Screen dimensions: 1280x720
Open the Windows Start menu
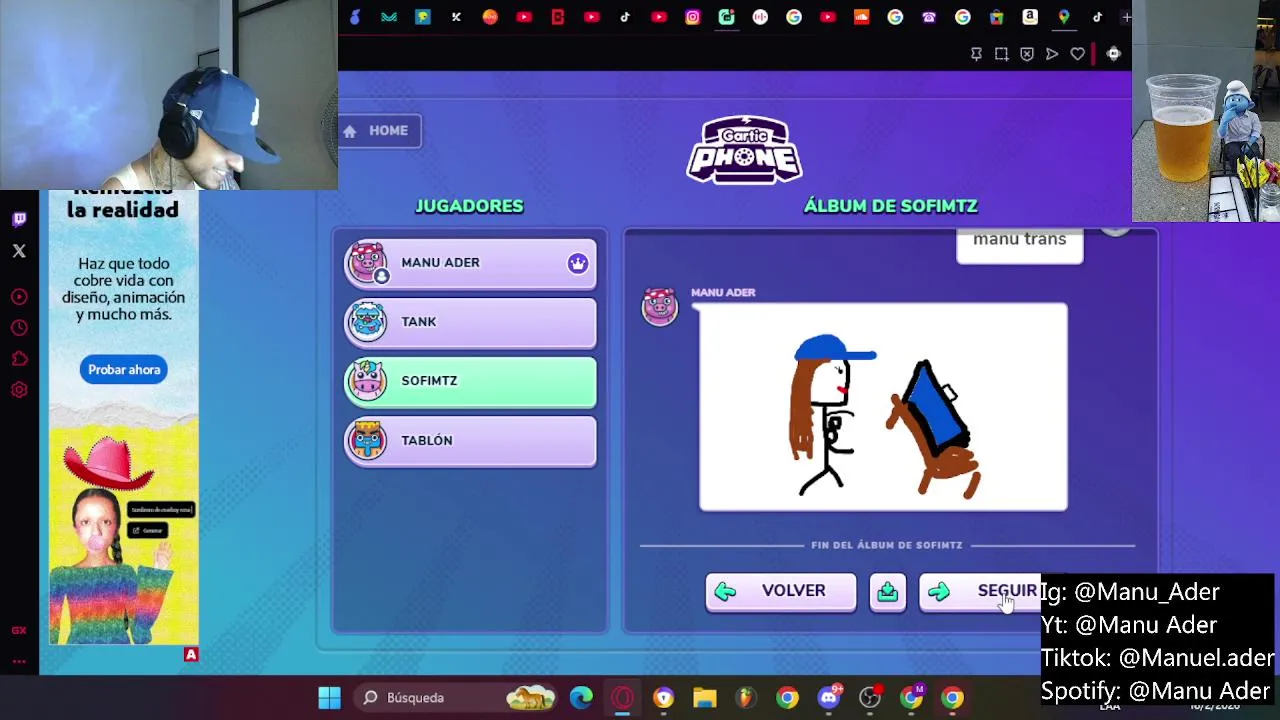(329, 698)
